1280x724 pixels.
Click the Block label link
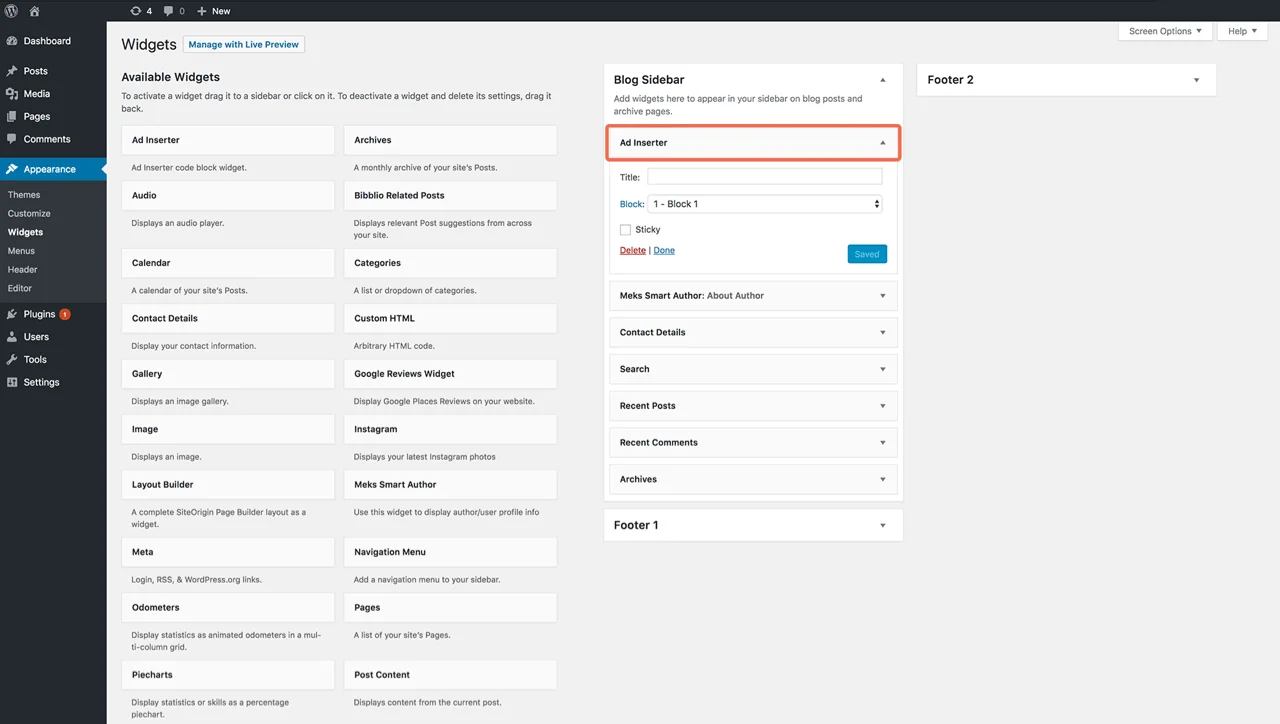(632, 204)
